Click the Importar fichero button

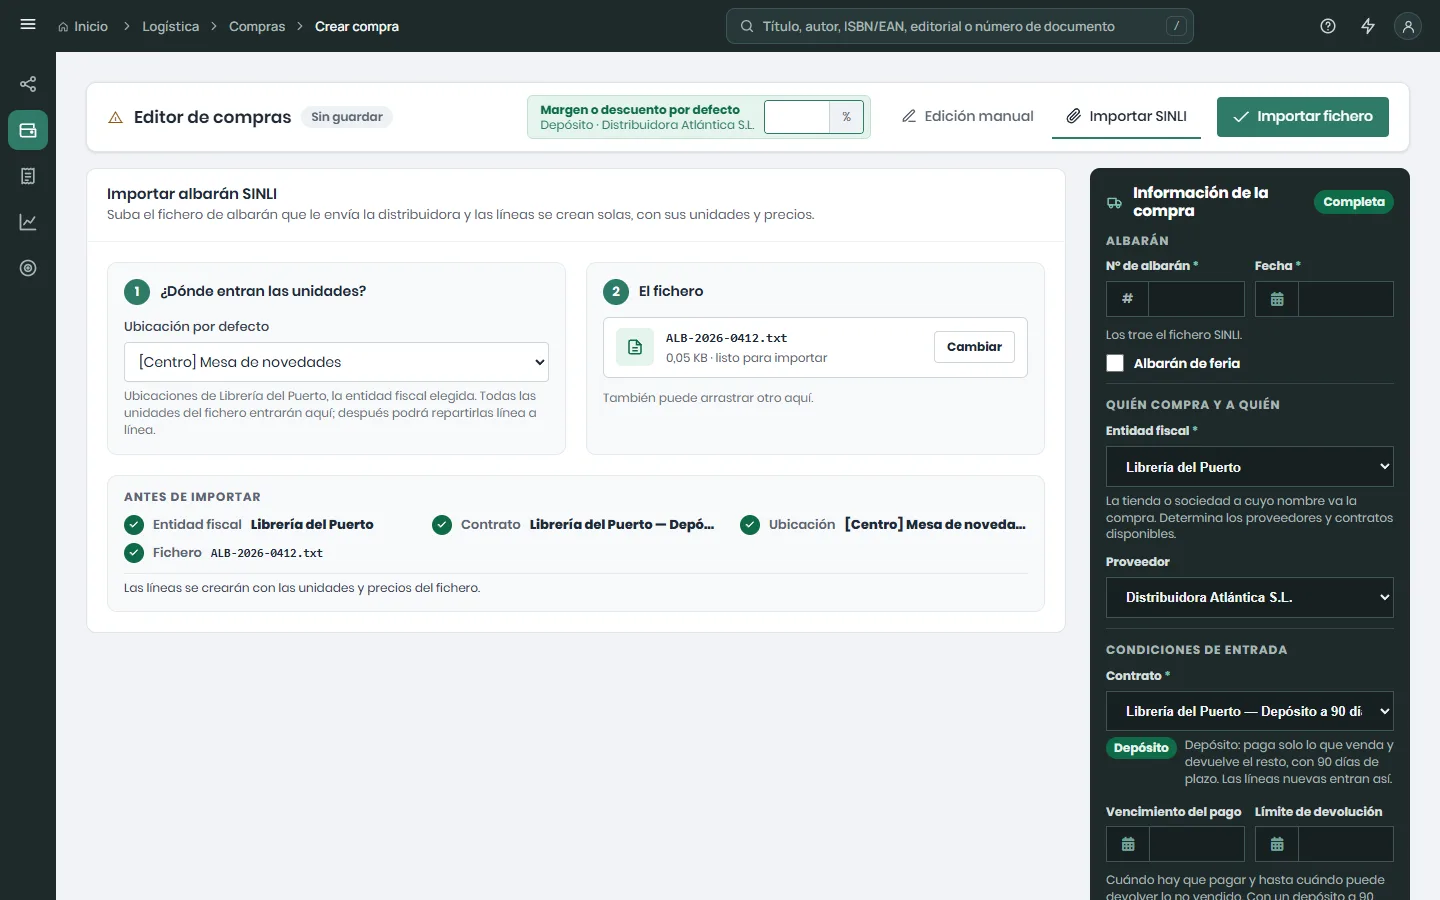pos(1303,117)
